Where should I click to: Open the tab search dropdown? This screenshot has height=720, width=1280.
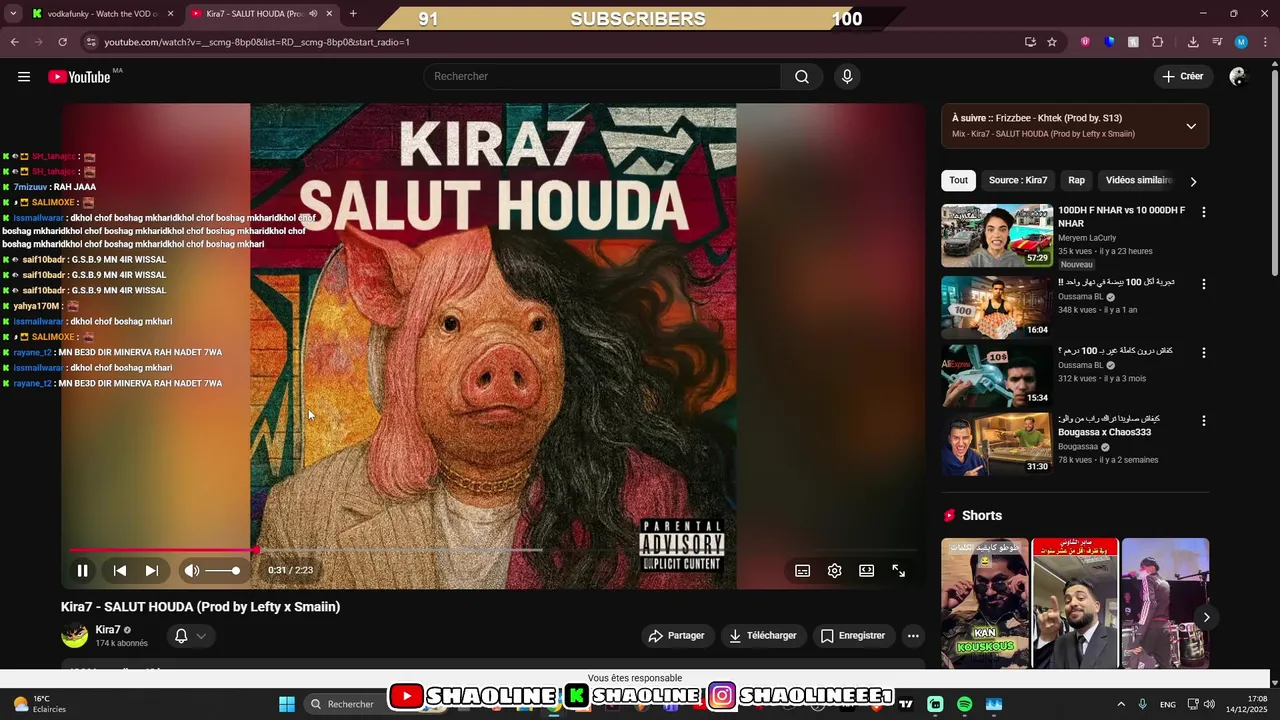point(13,14)
